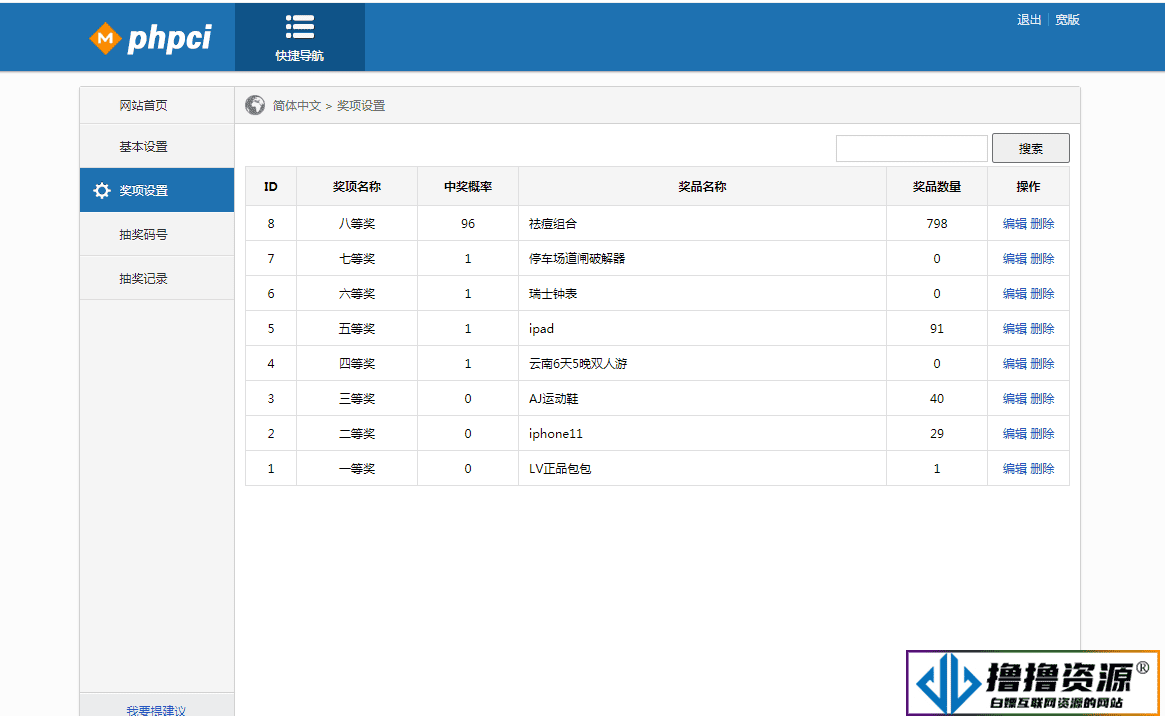This screenshot has width=1165, height=716.
Task: Click the 奖品名称 column header
Action: tap(702, 186)
